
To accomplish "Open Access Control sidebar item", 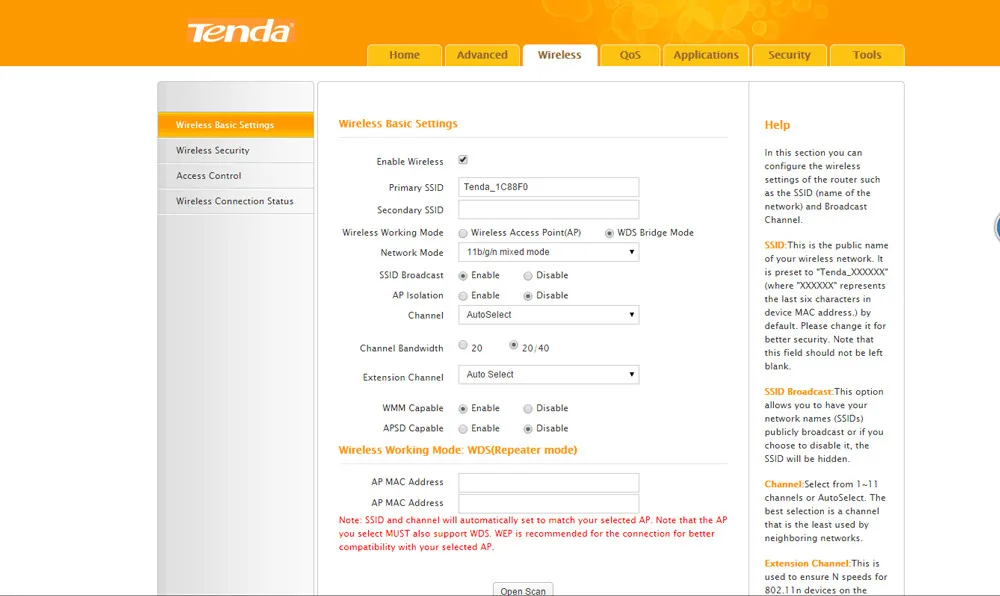I will tap(235, 176).
